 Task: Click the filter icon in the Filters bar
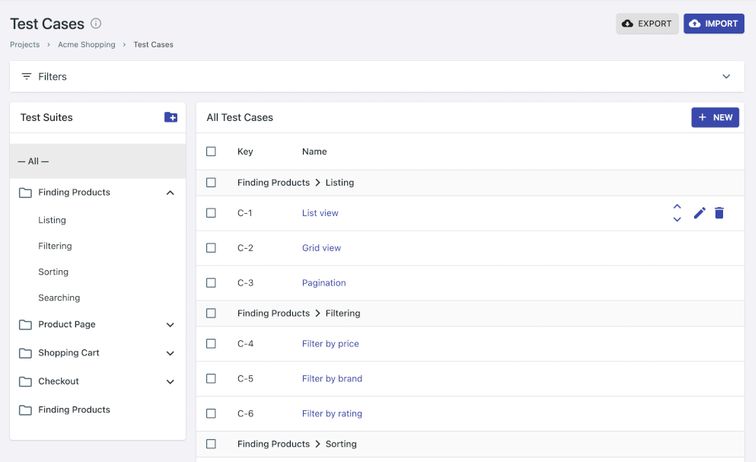tap(26, 76)
